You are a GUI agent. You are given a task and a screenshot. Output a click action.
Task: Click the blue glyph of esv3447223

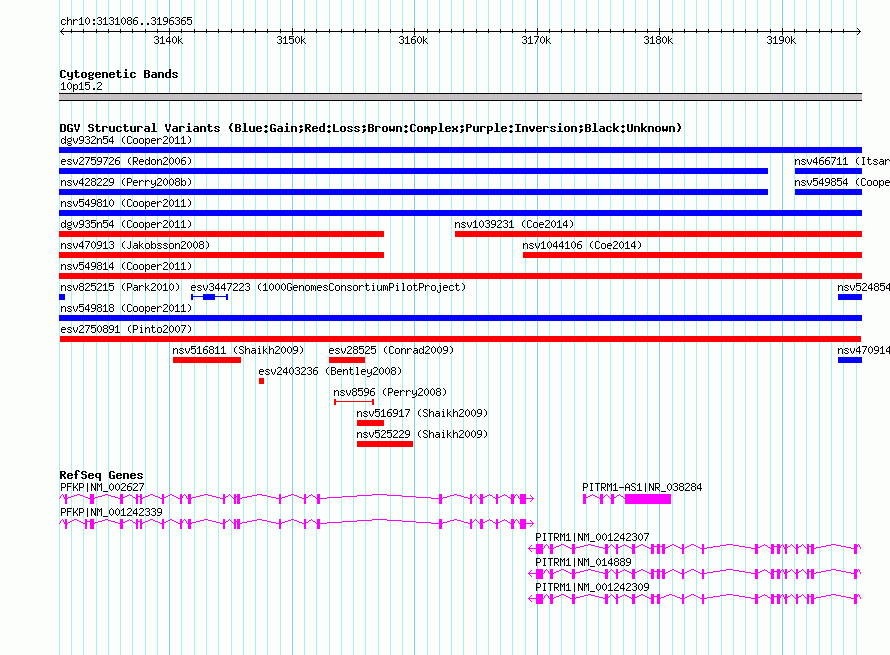tap(209, 297)
